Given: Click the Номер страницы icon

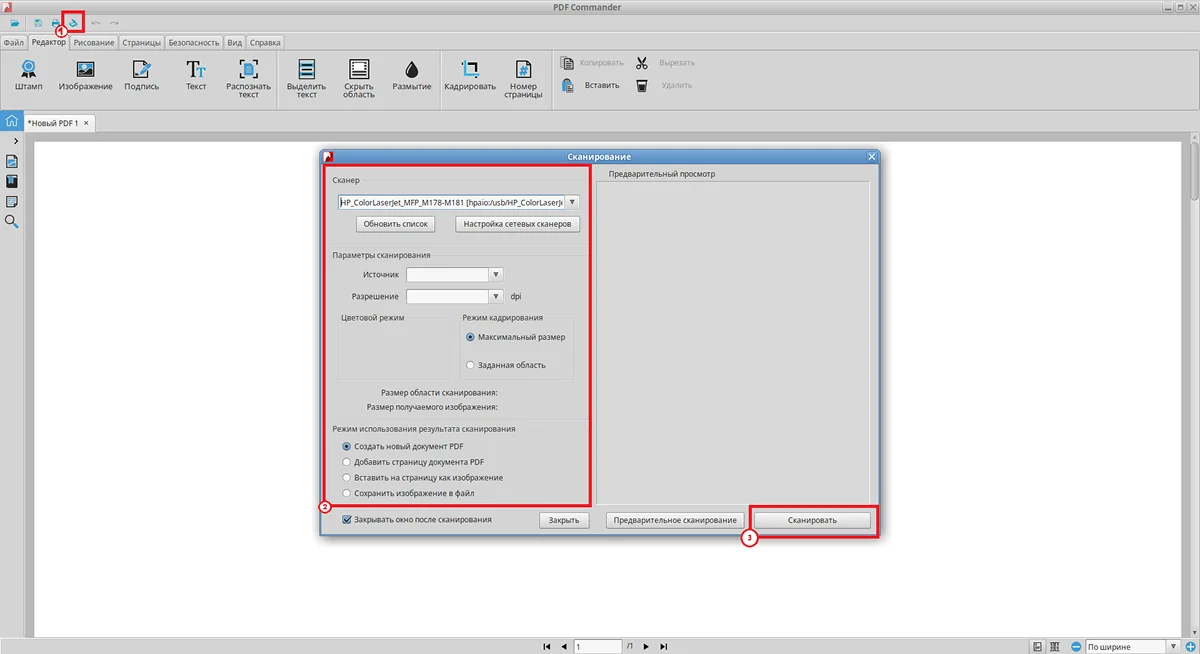Looking at the screenshot, I should [x=522, y=70].
